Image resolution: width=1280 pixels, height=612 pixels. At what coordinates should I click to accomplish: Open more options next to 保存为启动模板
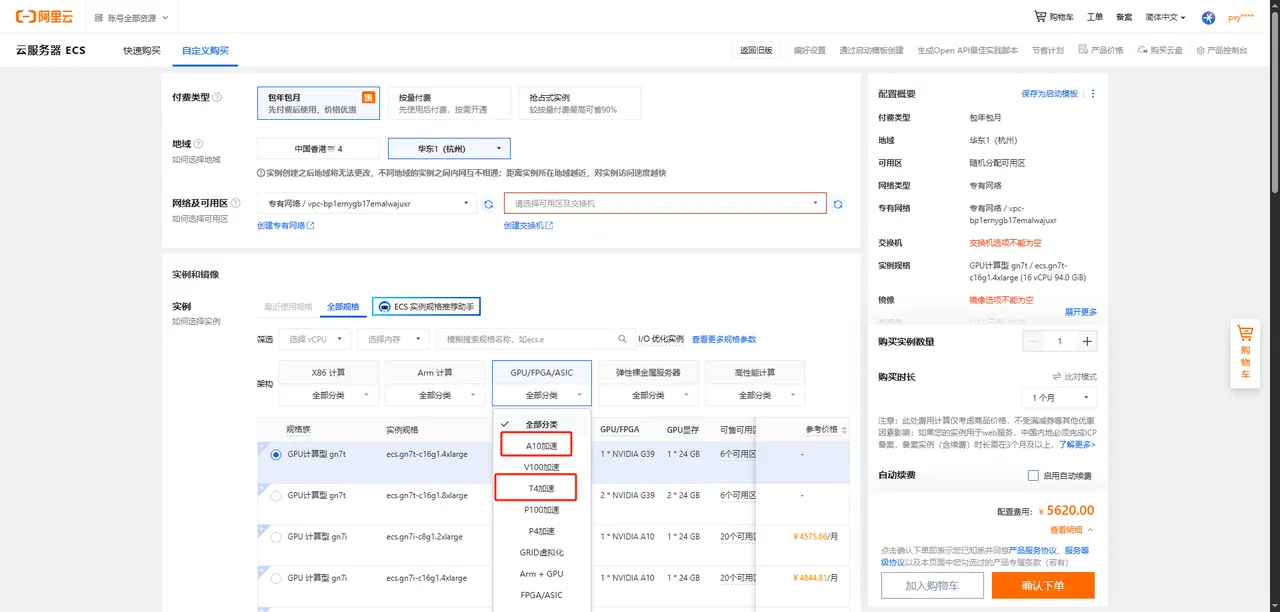point(1093,94)
